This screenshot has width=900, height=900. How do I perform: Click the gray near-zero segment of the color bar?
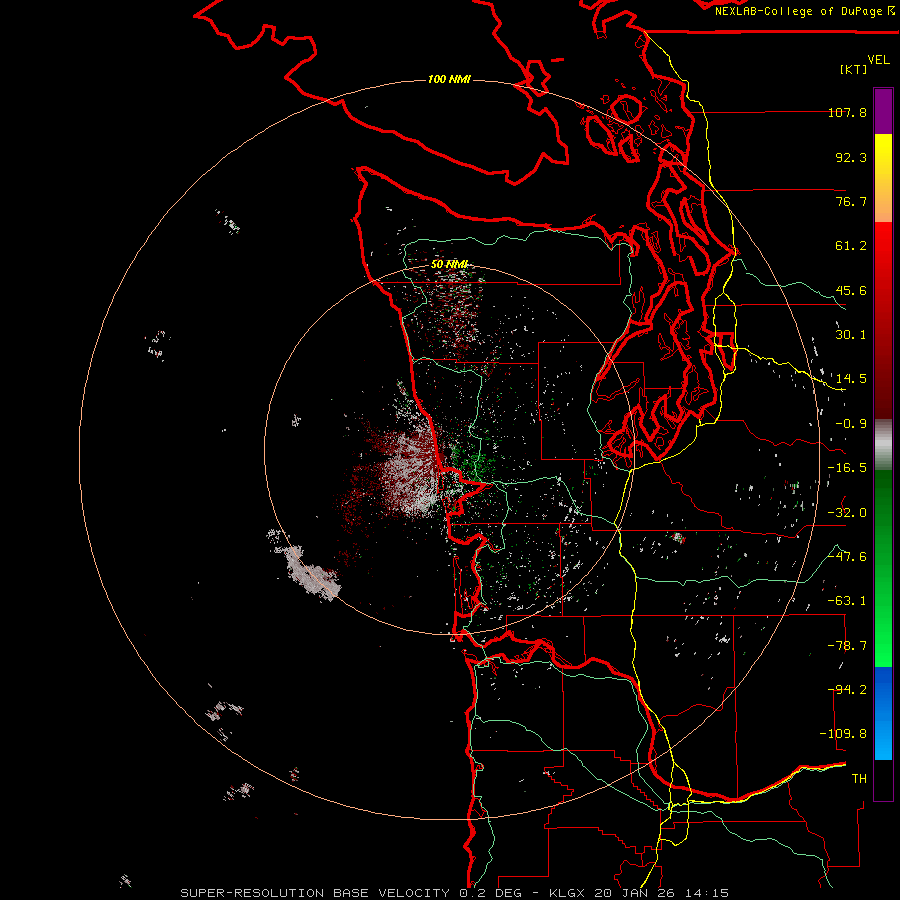tap(883, 445)
